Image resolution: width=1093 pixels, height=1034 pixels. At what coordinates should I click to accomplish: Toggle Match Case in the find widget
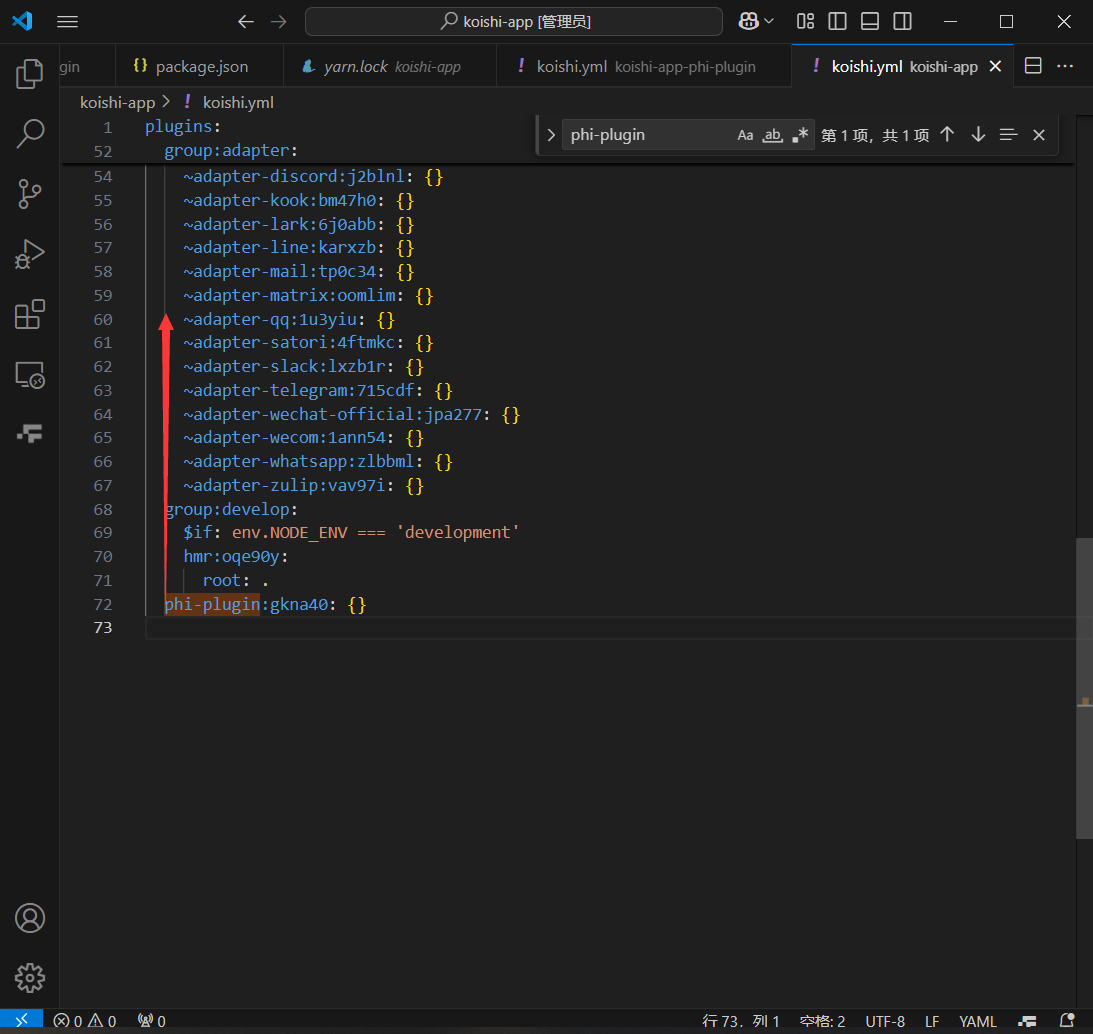(745, 133)
